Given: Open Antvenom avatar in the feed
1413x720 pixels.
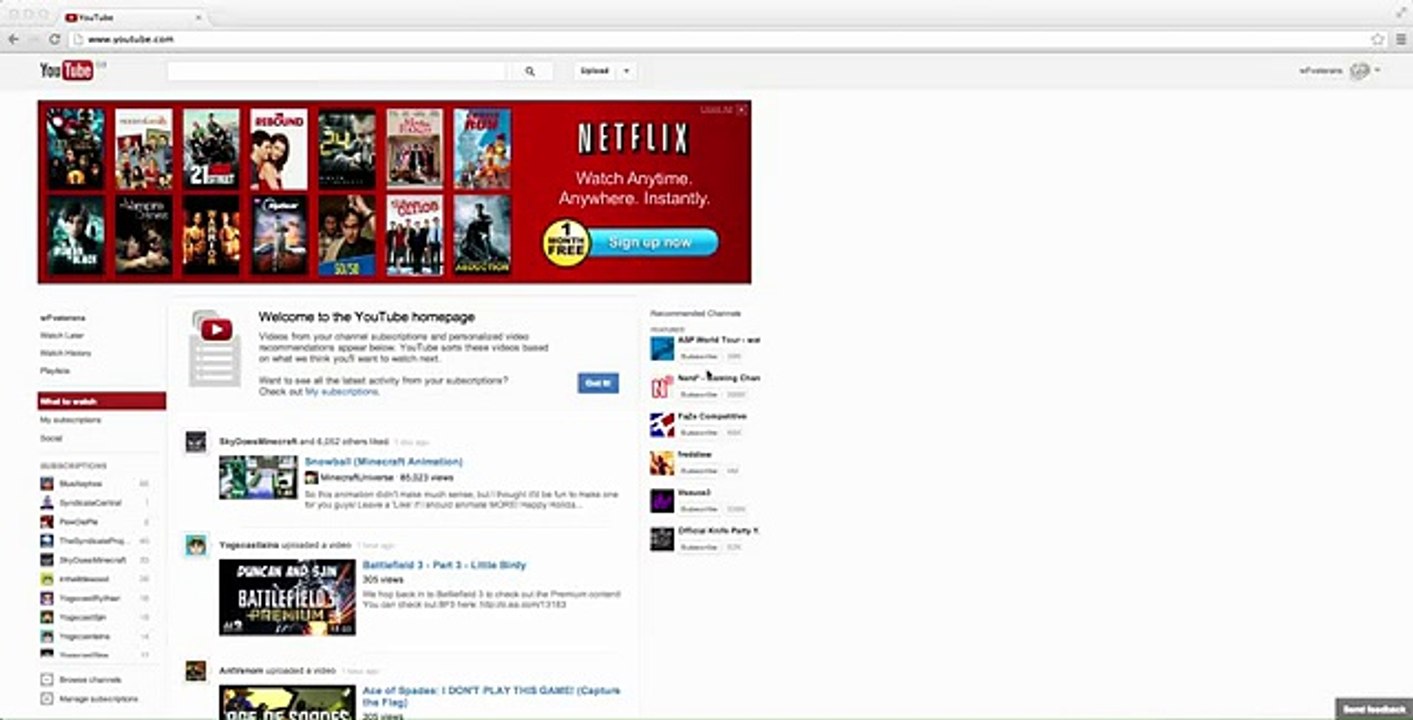Looking at the screenshot, I should coord(196,671).
